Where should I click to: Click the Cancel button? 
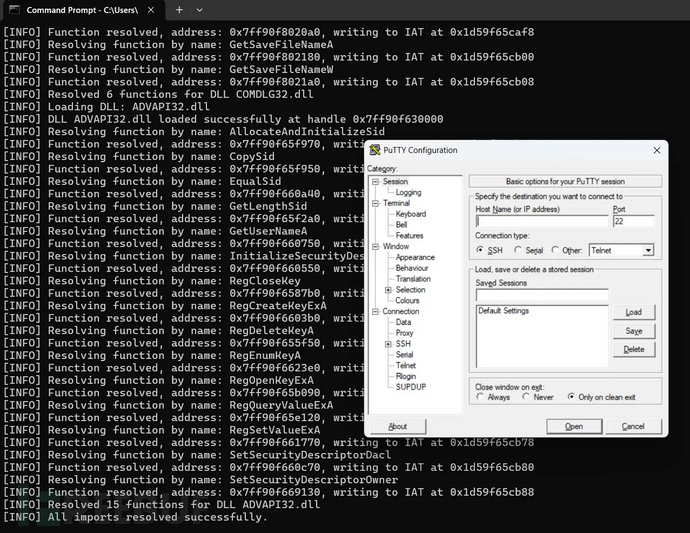[633, 426]
